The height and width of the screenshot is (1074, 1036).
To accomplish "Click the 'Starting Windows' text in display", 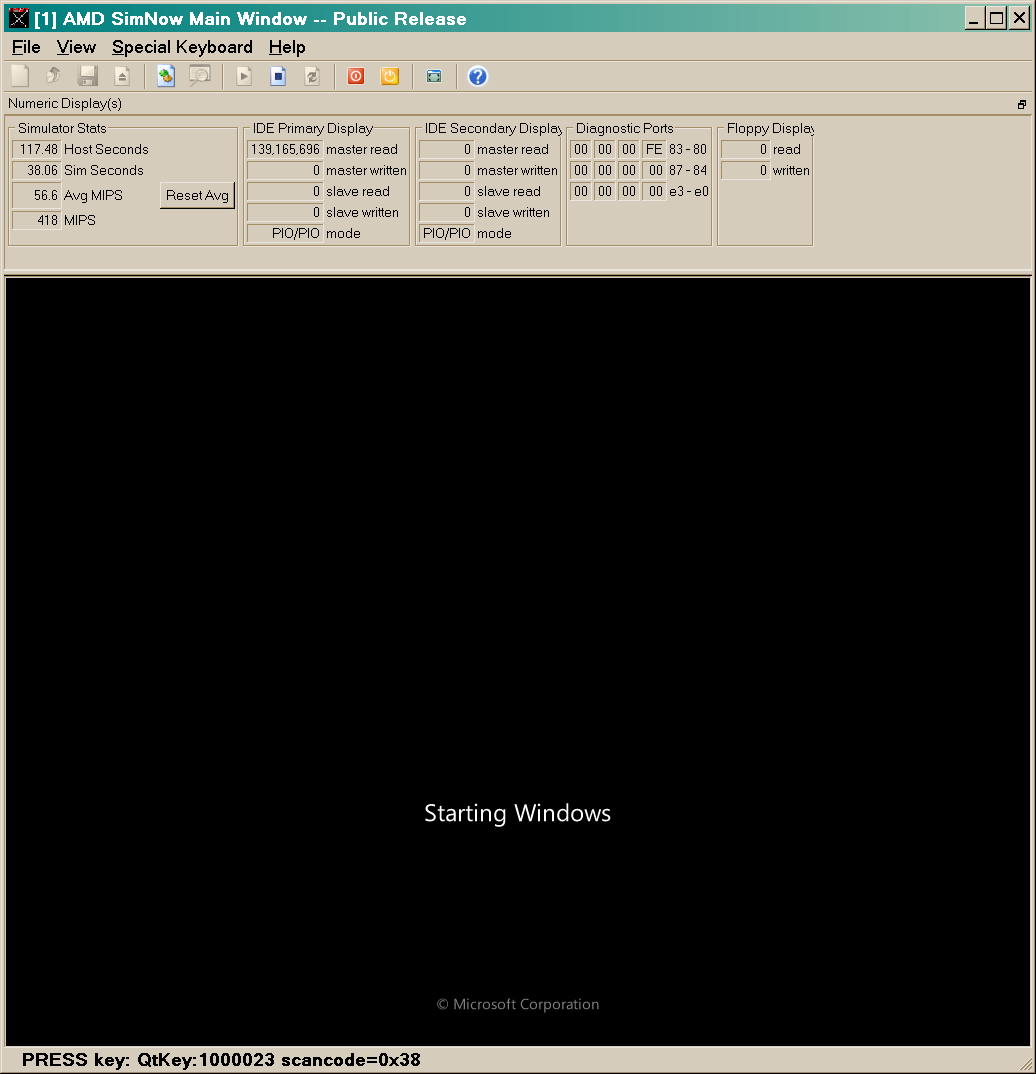I will point(518,813).
